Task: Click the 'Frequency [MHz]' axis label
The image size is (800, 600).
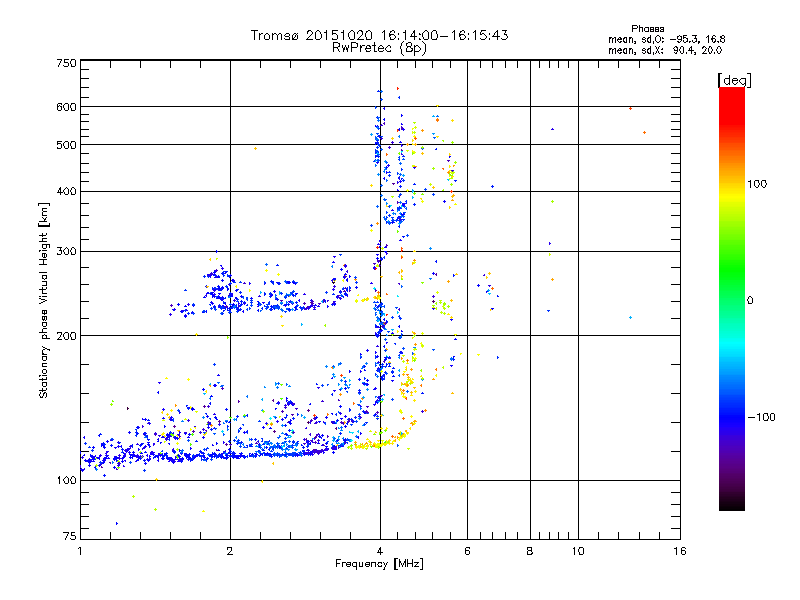Action: click(379, 563)
